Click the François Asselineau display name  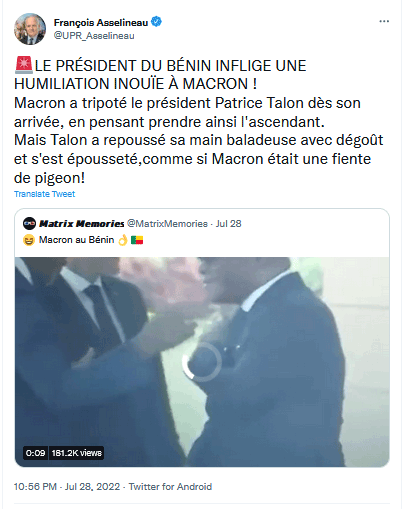pos(101,23)
